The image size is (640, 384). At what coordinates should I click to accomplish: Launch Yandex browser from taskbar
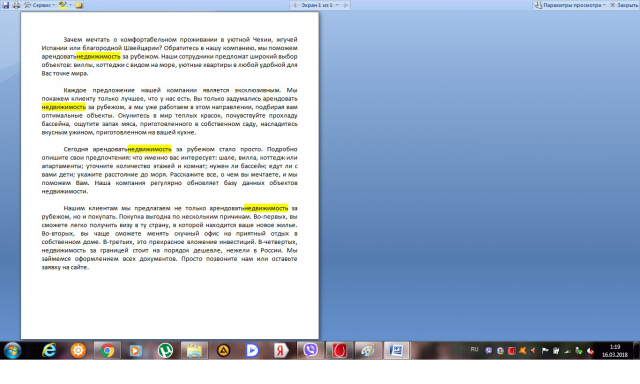(281, 351)
